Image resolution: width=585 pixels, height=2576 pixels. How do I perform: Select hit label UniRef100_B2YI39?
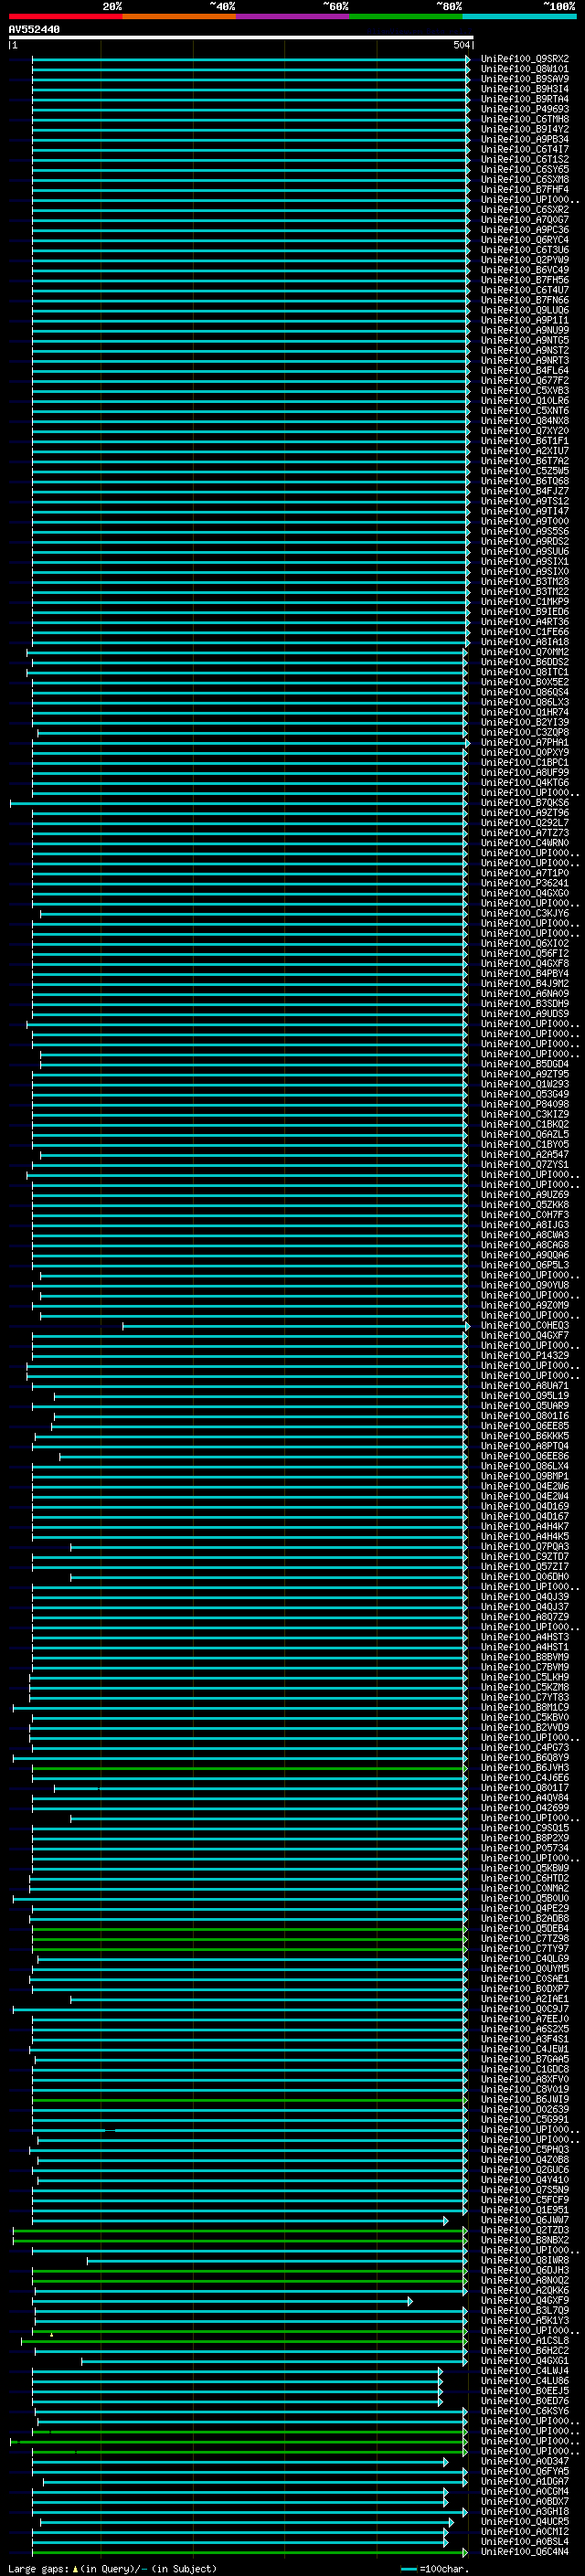[x=524, y=722]
